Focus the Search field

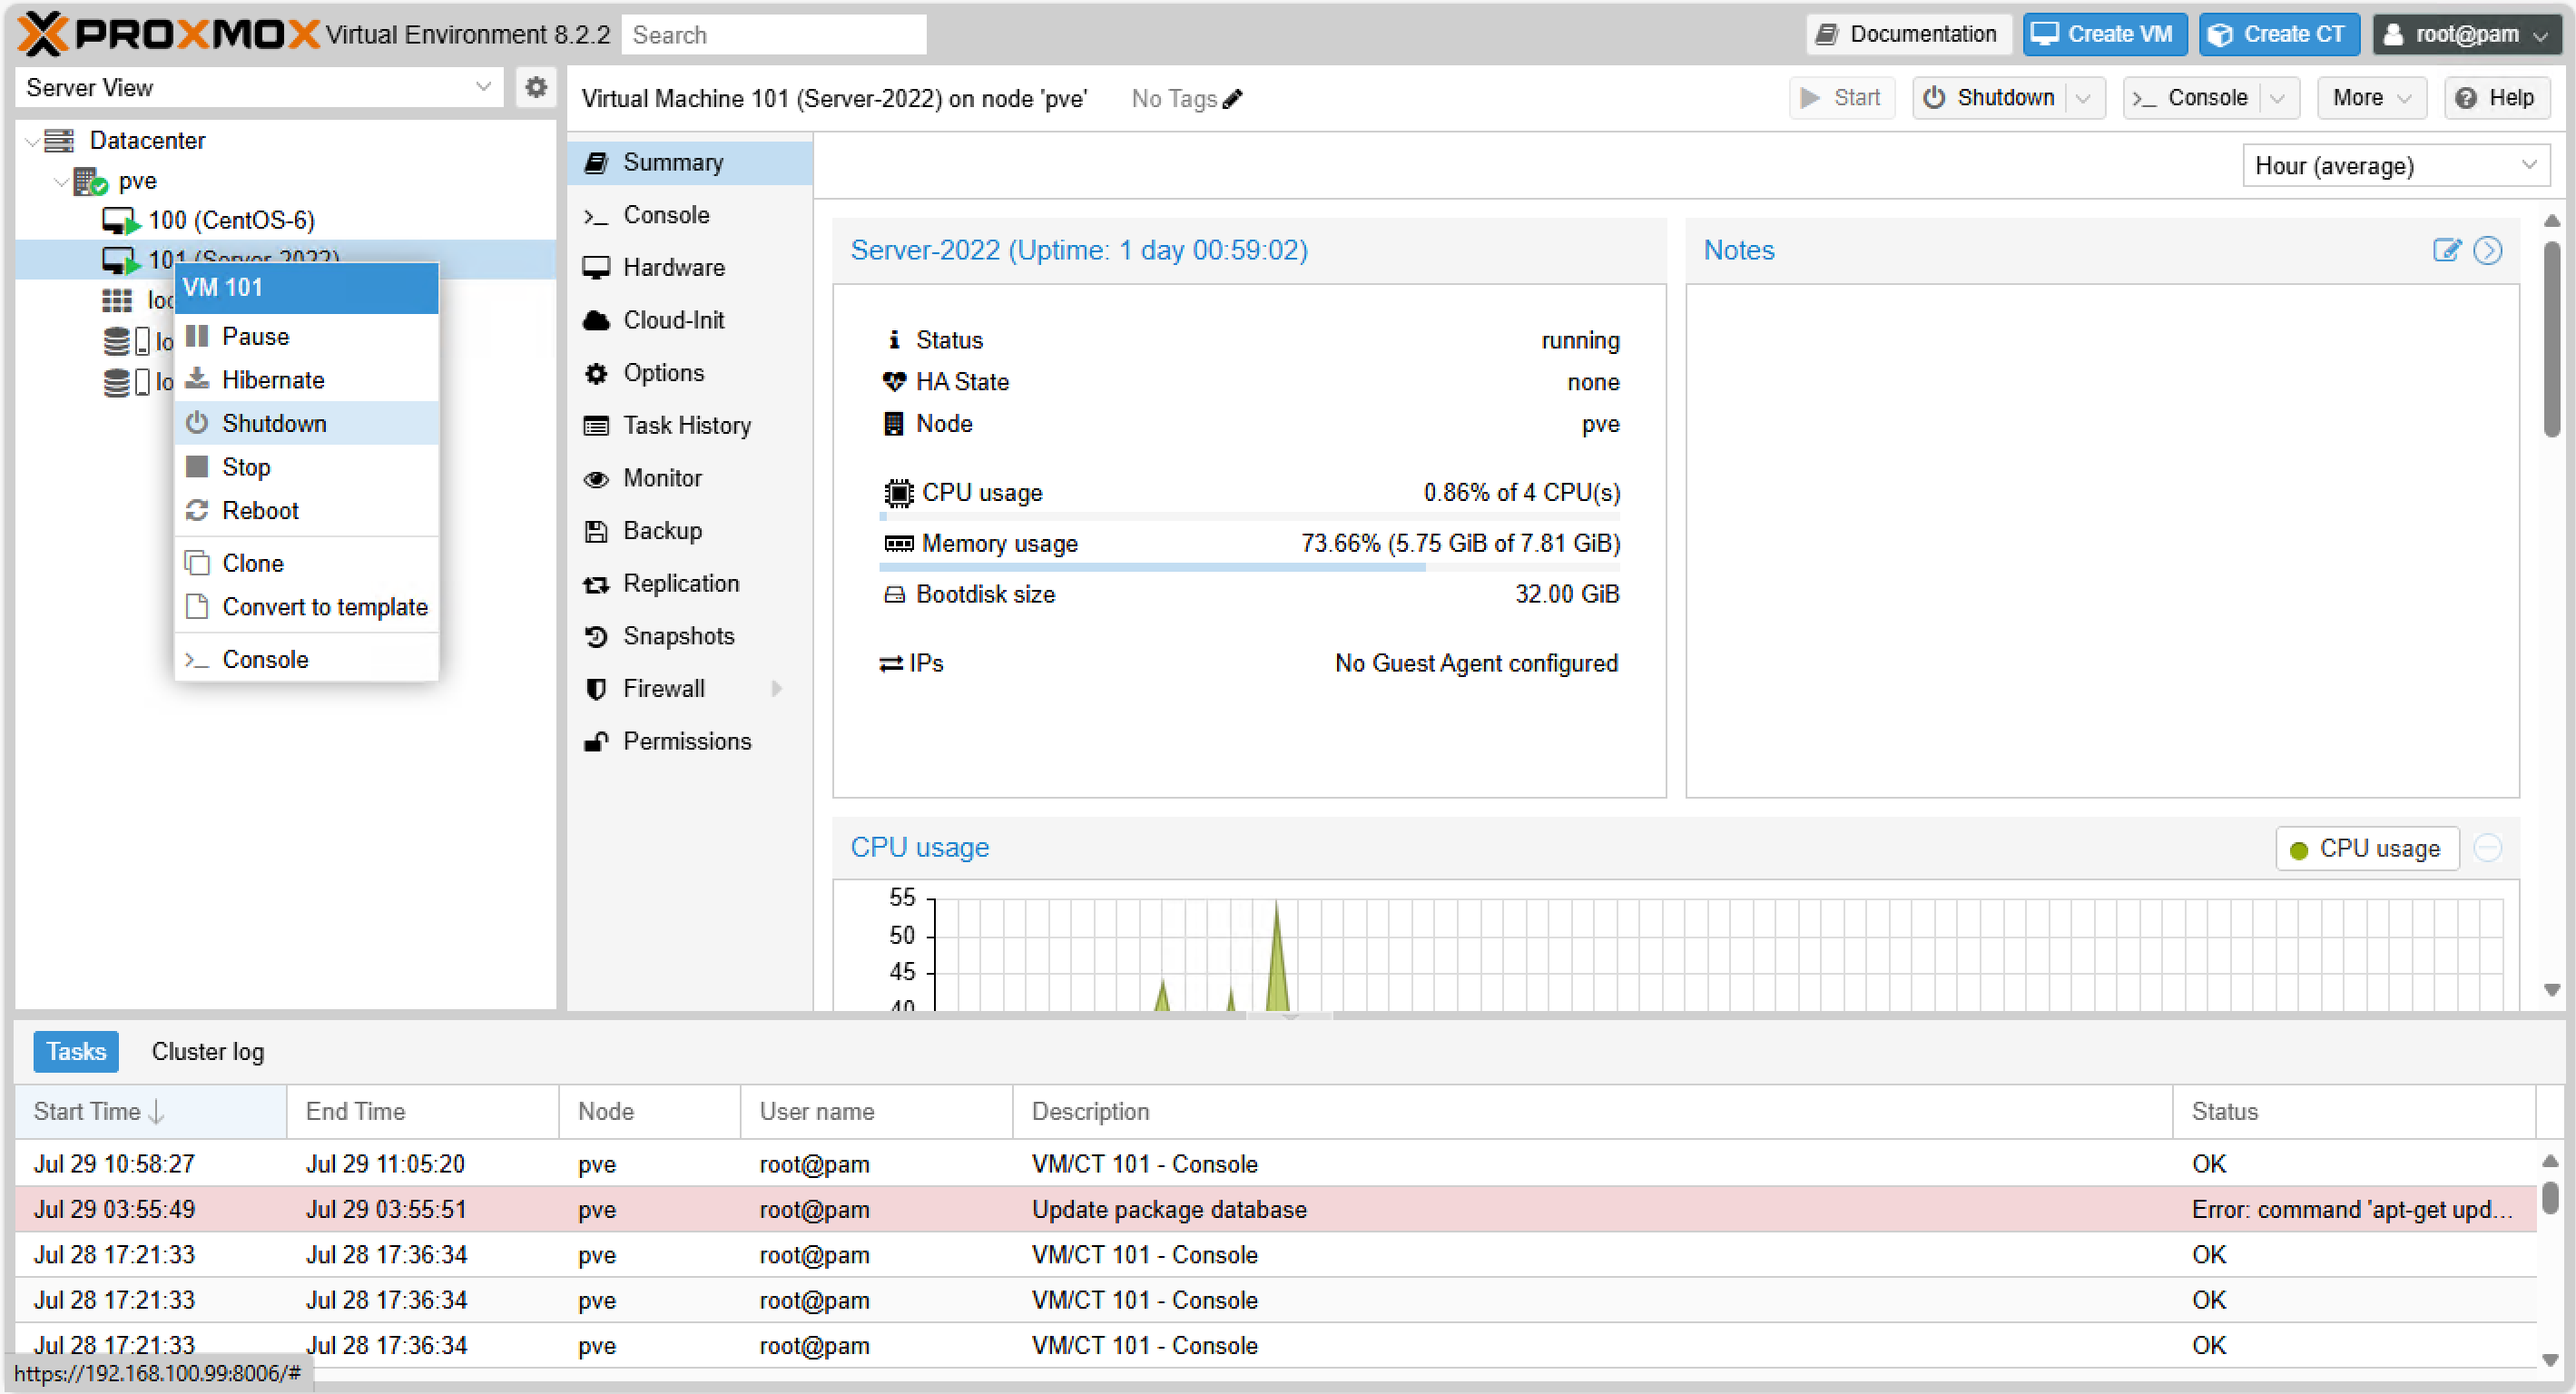[x=774, y=35]
